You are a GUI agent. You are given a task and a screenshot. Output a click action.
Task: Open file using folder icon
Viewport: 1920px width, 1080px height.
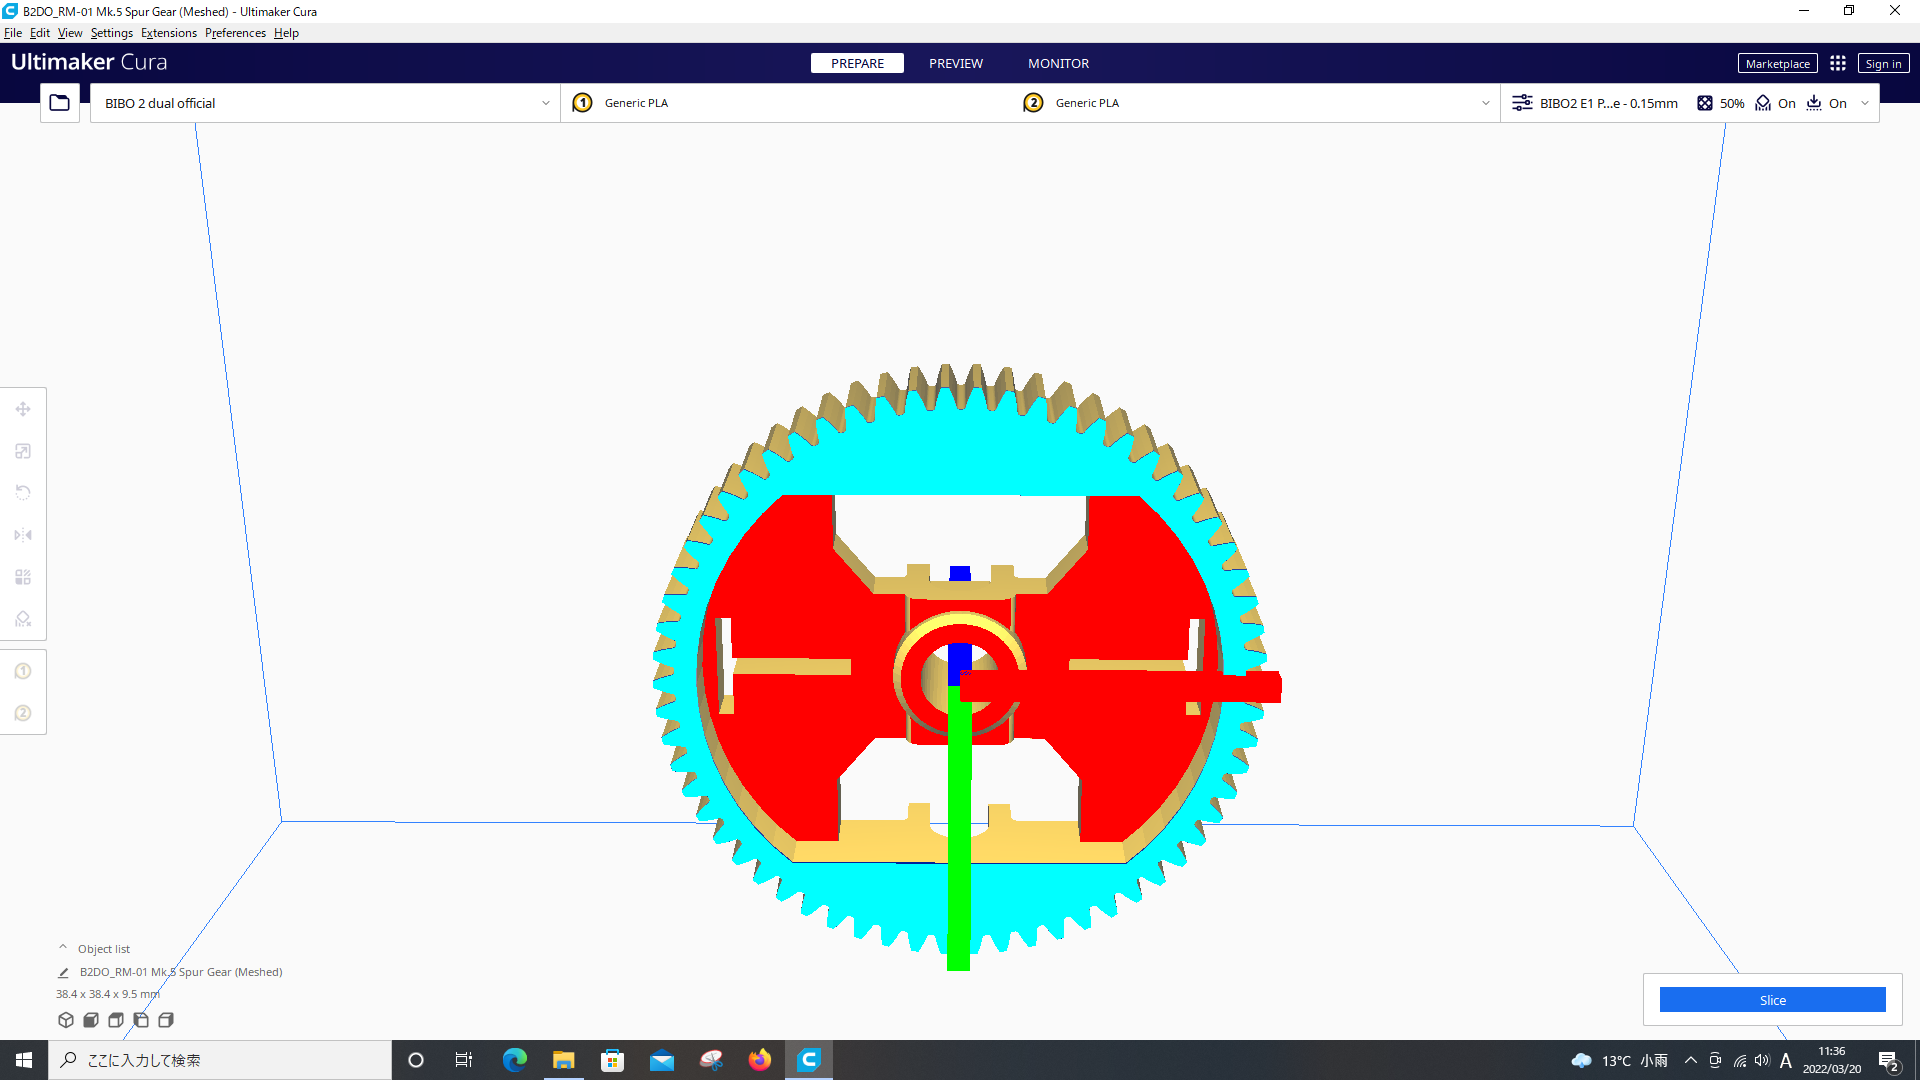click(x=60, y=103)
